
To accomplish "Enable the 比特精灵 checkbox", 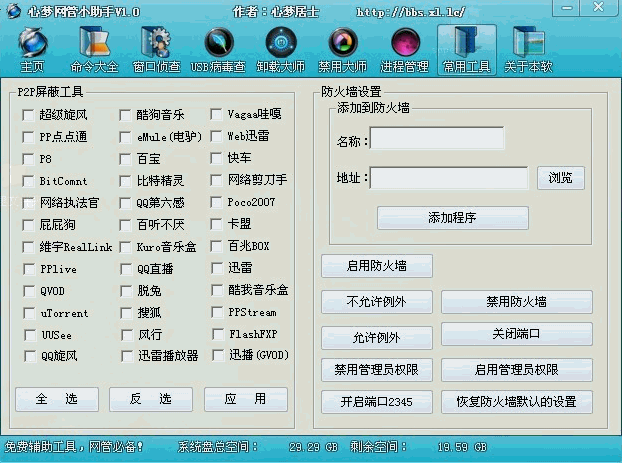I will [125, 181].
